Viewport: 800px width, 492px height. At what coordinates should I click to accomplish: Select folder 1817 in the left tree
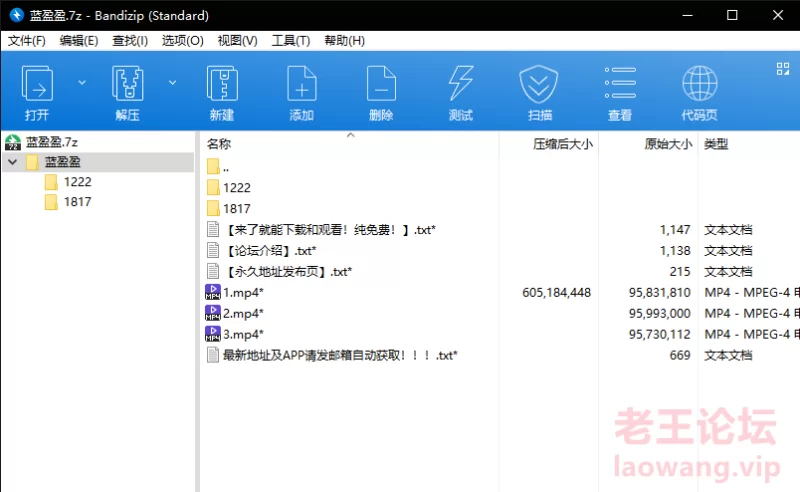(78, 202)
